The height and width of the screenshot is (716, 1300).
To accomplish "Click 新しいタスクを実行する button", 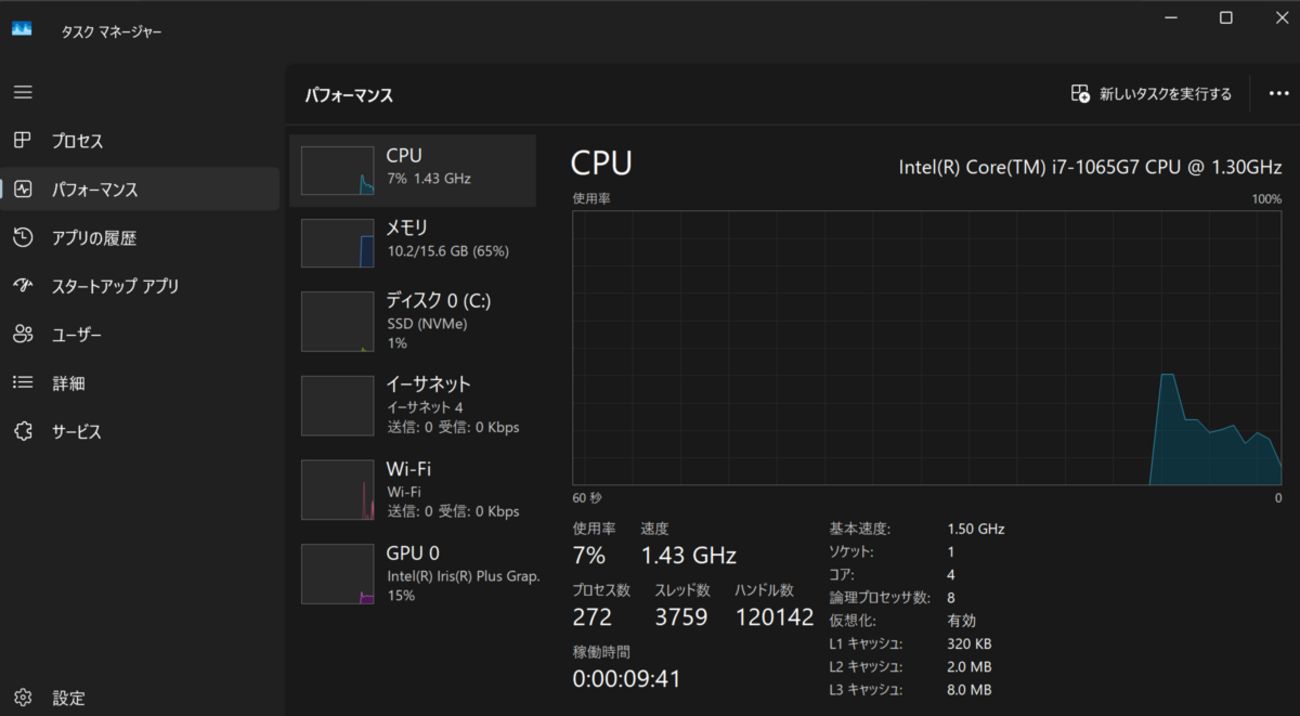I will (x=1151, y=93).
